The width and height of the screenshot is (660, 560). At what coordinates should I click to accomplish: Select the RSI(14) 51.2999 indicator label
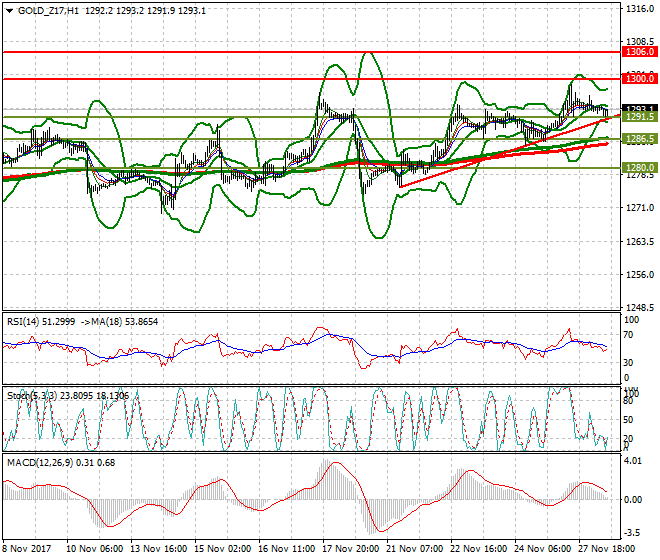pyautogui.click(x=41, y=322)
